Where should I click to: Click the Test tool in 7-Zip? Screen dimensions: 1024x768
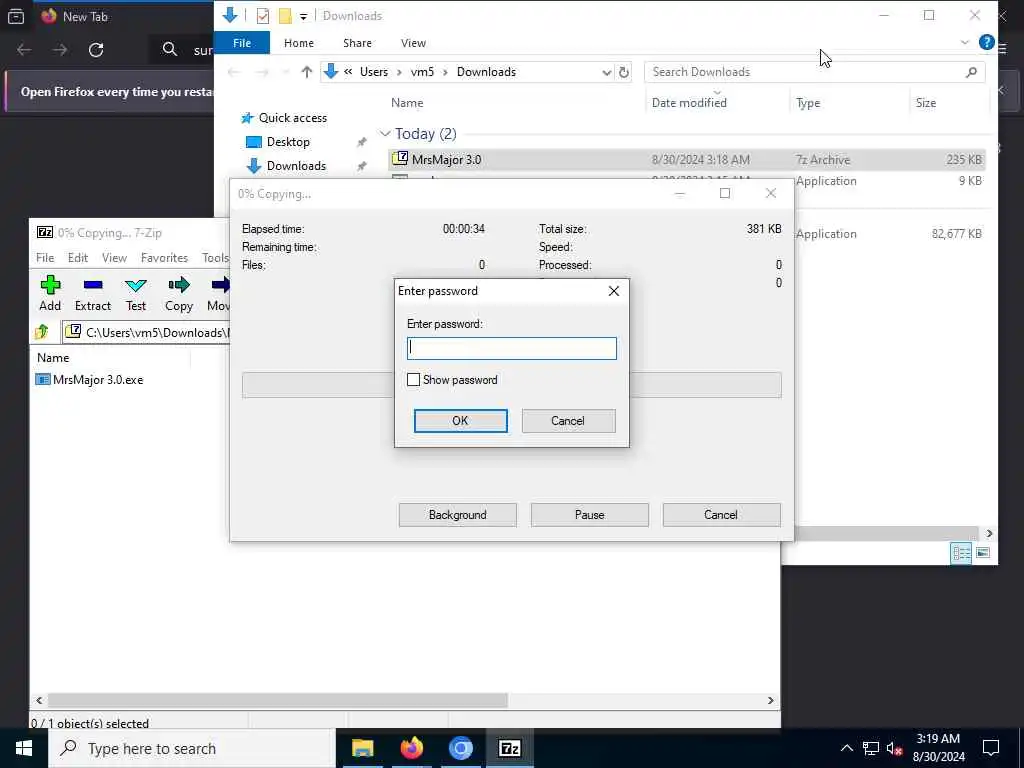coord(136,293)
